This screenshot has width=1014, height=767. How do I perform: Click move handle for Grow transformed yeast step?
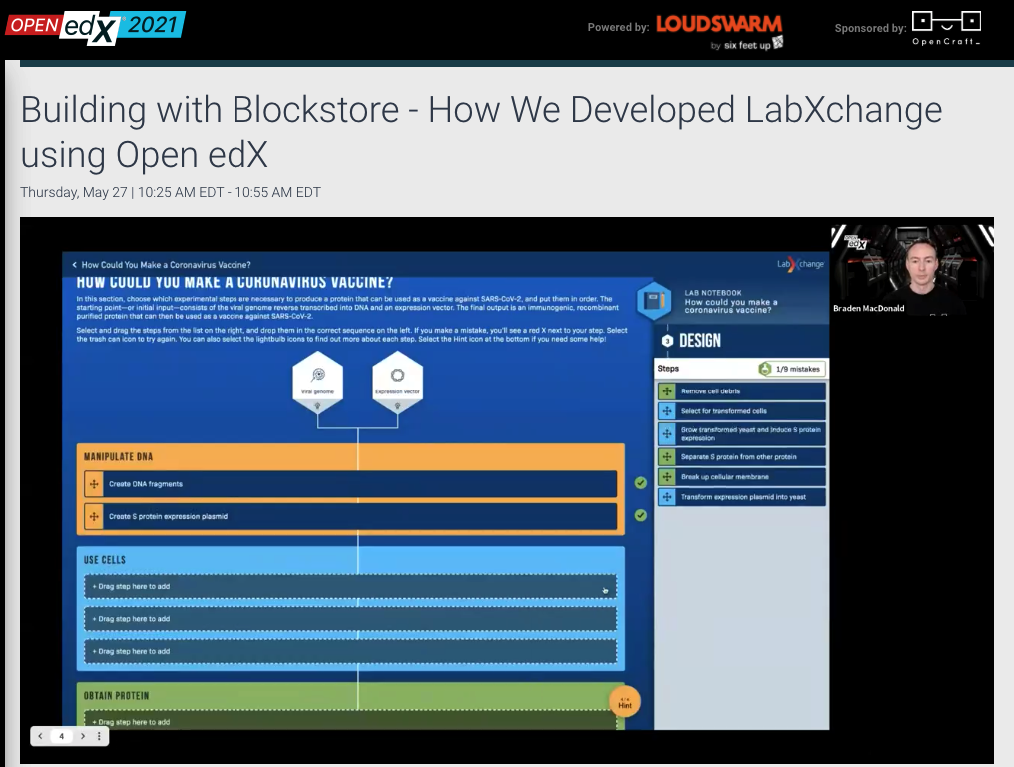(667, 433)
